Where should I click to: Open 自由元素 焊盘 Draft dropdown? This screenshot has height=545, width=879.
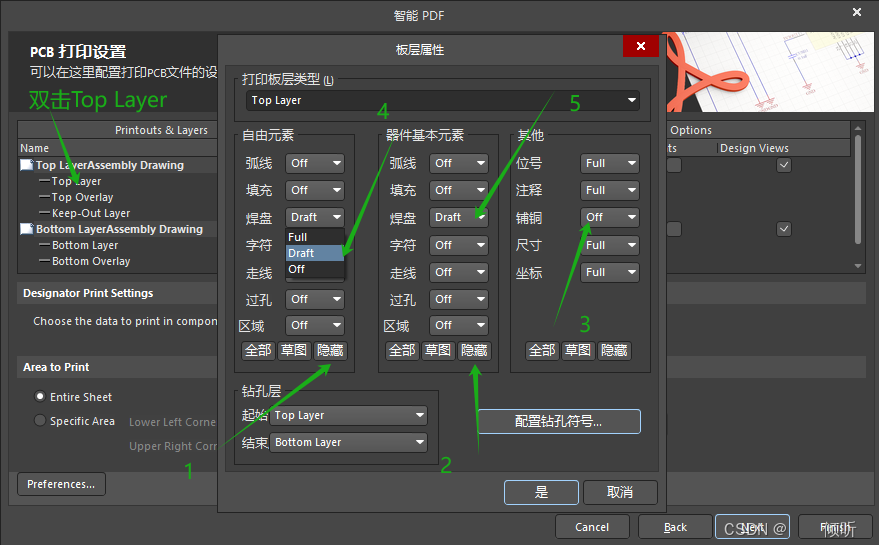314,217
